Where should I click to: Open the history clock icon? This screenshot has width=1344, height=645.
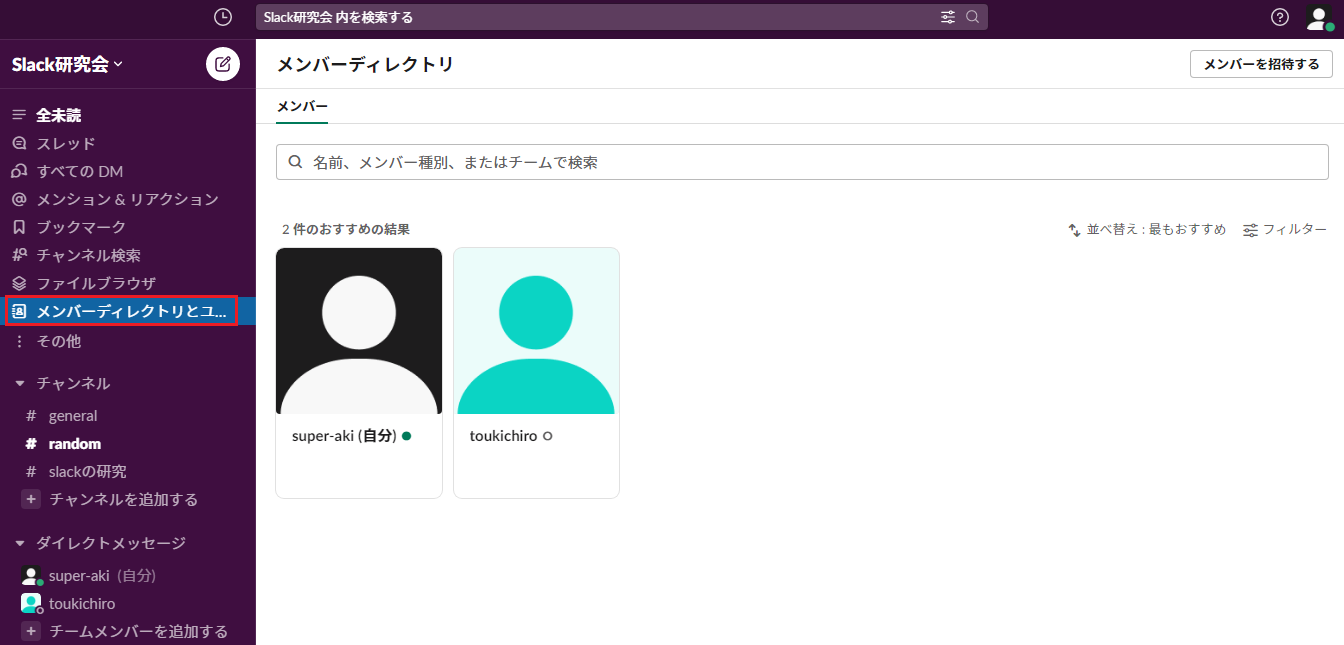[223, 17]
